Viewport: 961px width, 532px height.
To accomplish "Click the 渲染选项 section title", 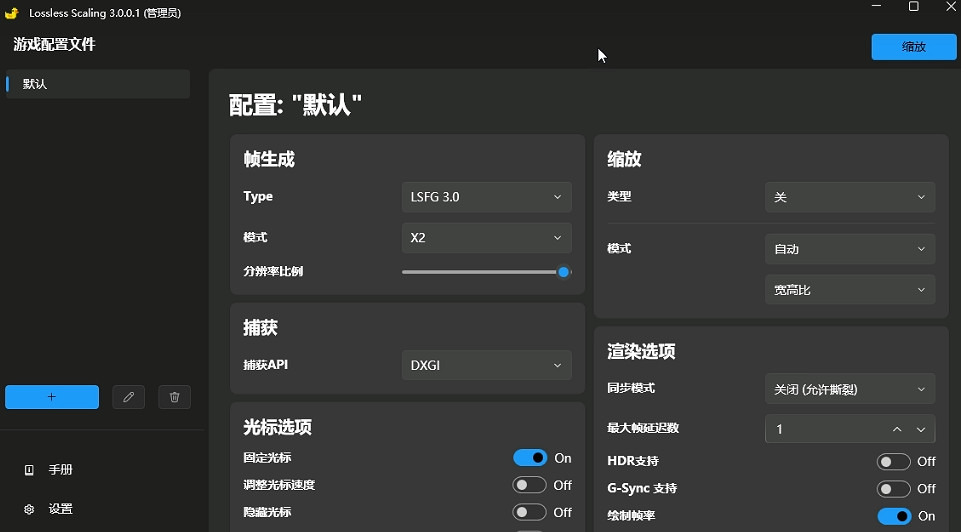I will pyautogui.click(x=641, y=351).
